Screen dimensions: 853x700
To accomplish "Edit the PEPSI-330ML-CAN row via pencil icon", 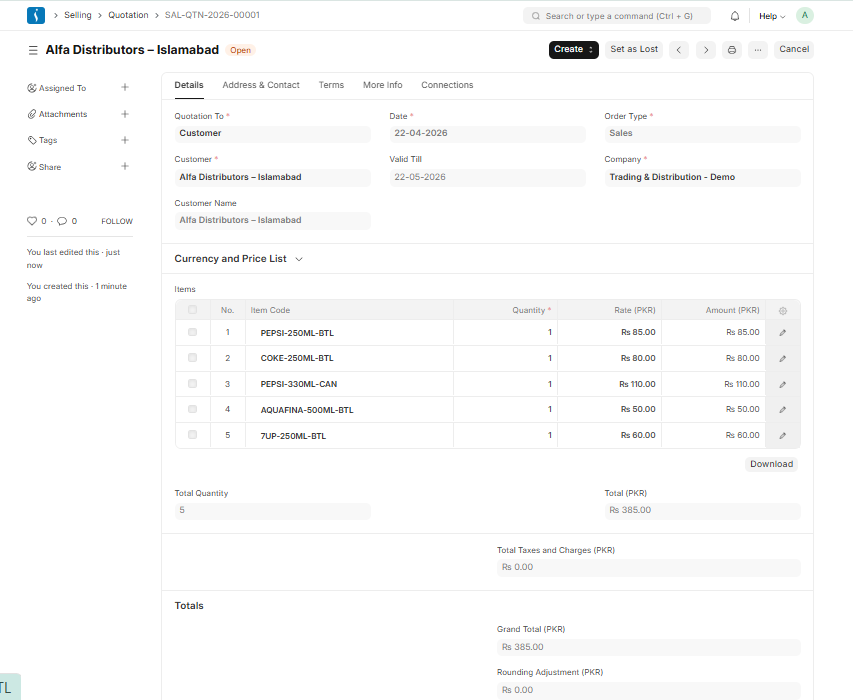I will 783,384.
